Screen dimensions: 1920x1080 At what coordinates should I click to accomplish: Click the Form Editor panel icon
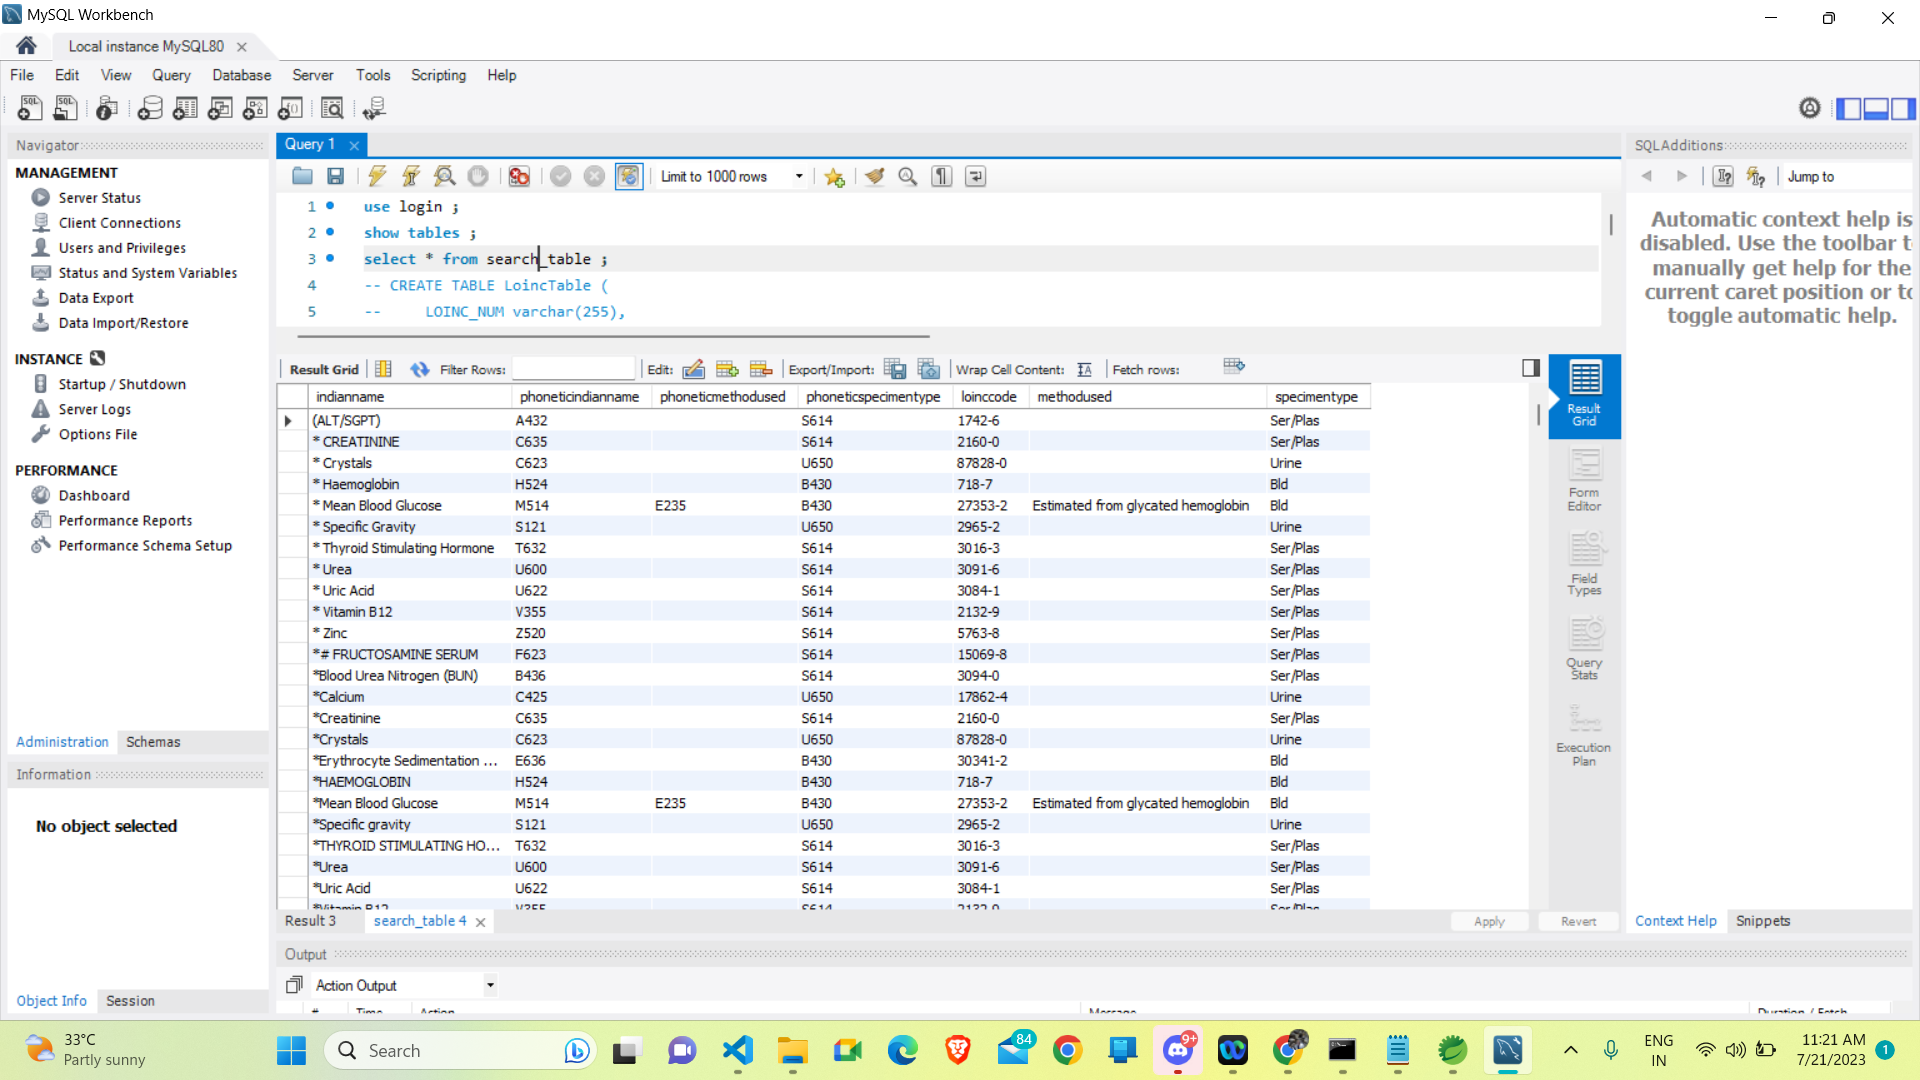pyautogui.click(x=1582, y=477)
